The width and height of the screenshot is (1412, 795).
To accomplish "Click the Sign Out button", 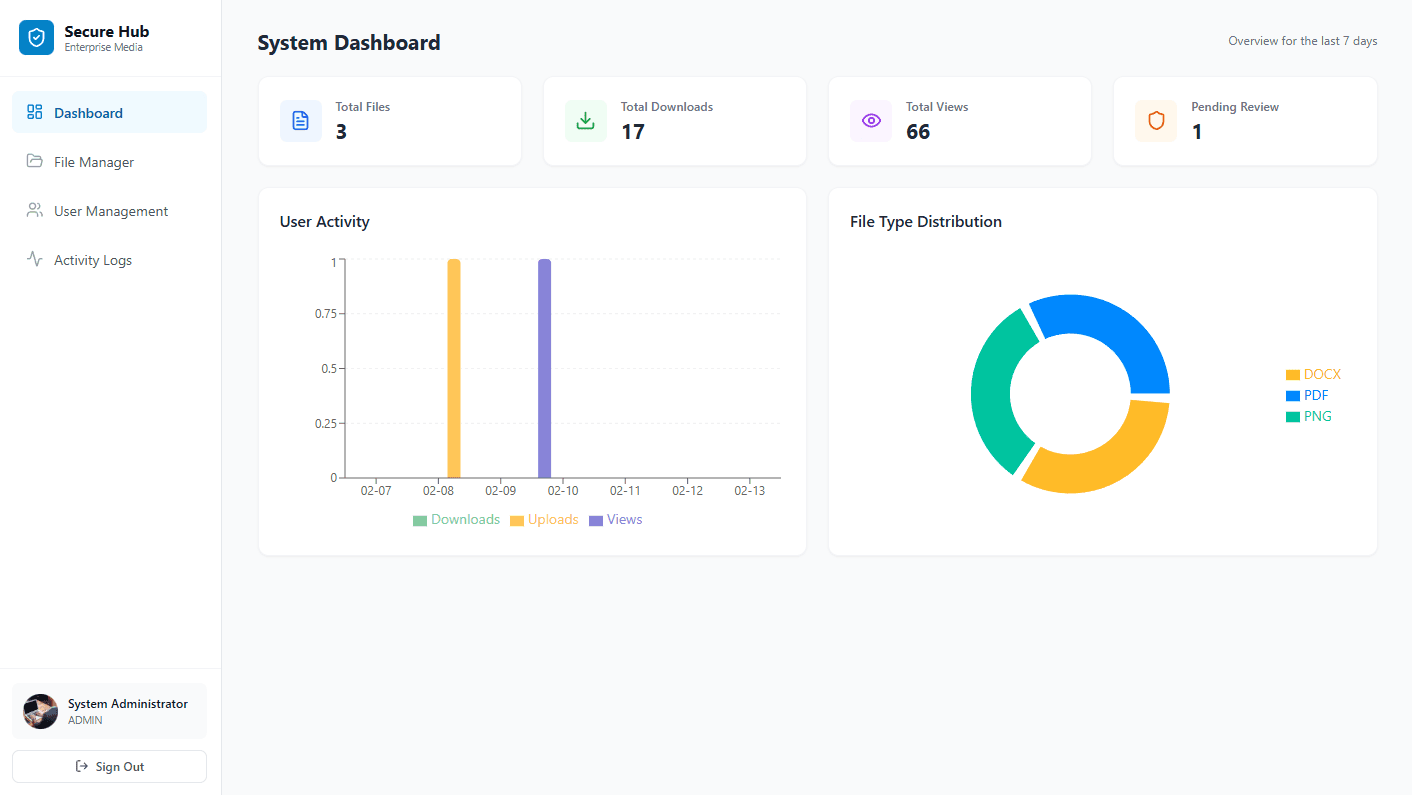I will [x=109, y=766].
